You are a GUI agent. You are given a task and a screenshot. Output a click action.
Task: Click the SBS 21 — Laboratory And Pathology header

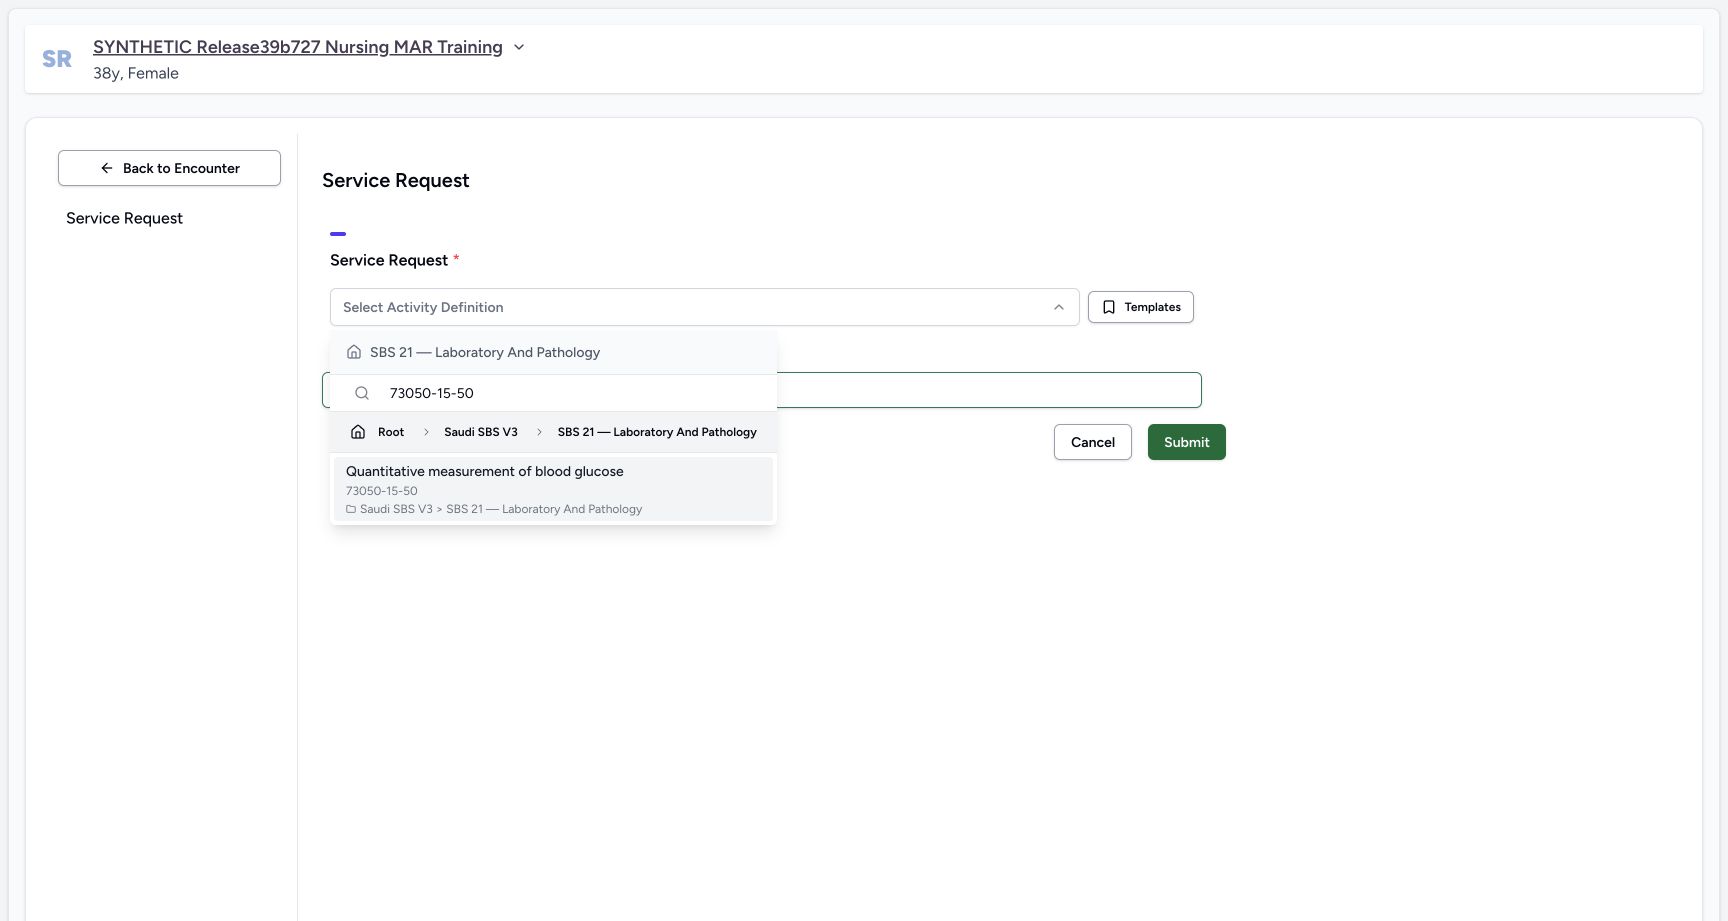tap(485, 352)
